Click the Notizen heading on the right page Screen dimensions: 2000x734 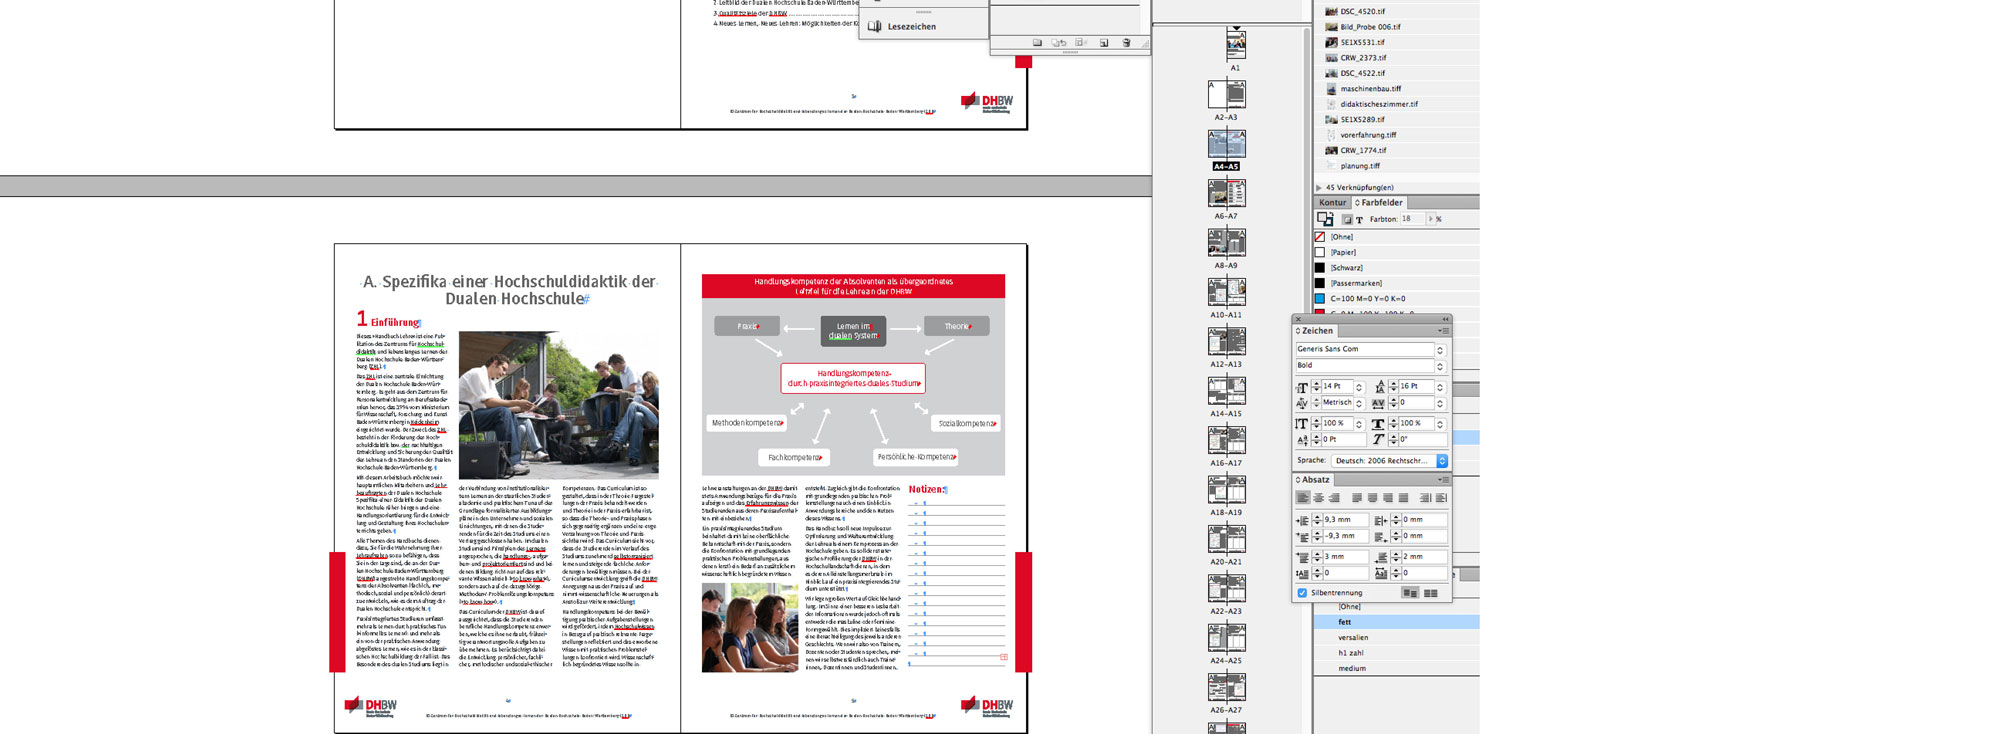[926, 490]
